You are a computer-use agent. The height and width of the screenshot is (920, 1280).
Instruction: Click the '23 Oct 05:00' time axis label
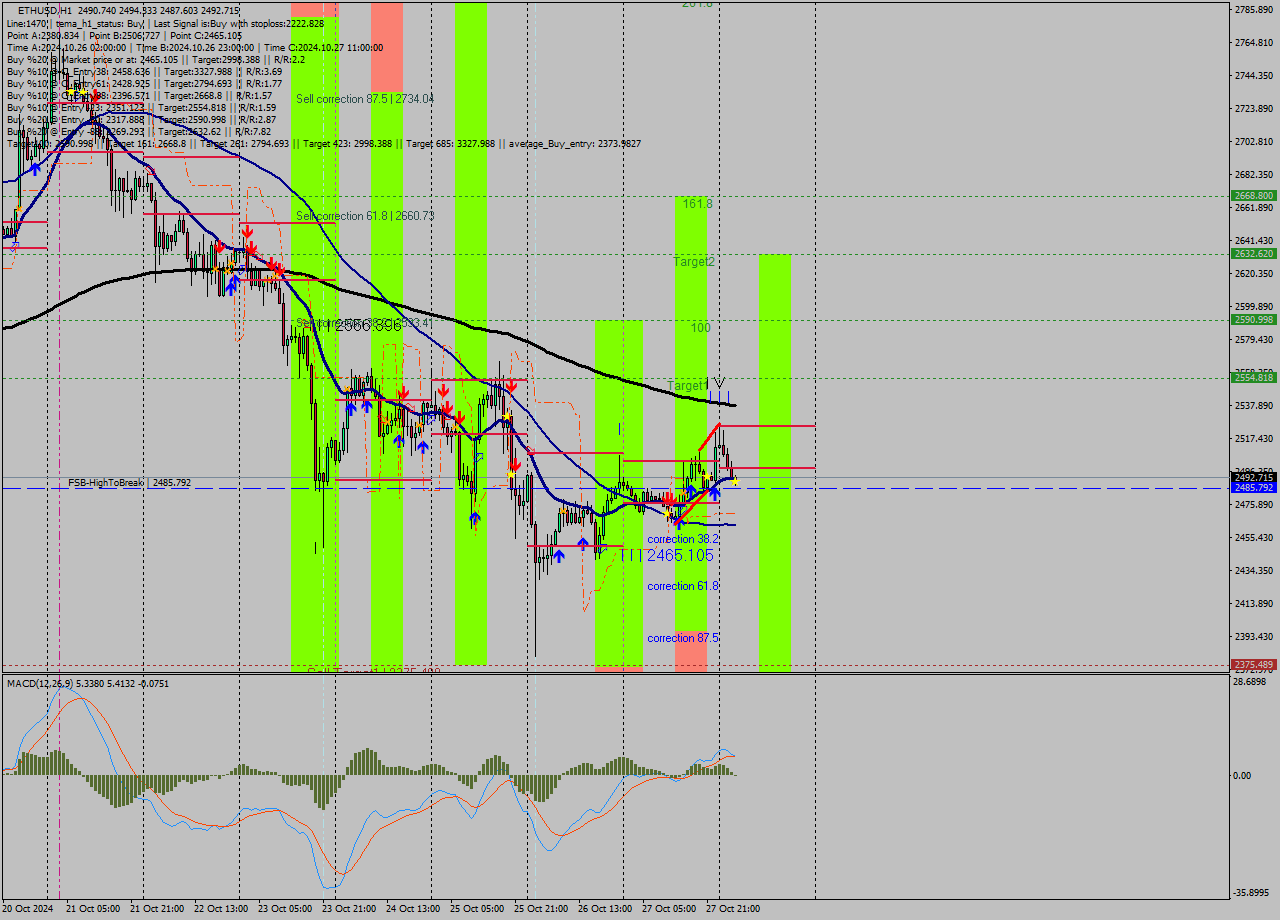tap(285, 909)
